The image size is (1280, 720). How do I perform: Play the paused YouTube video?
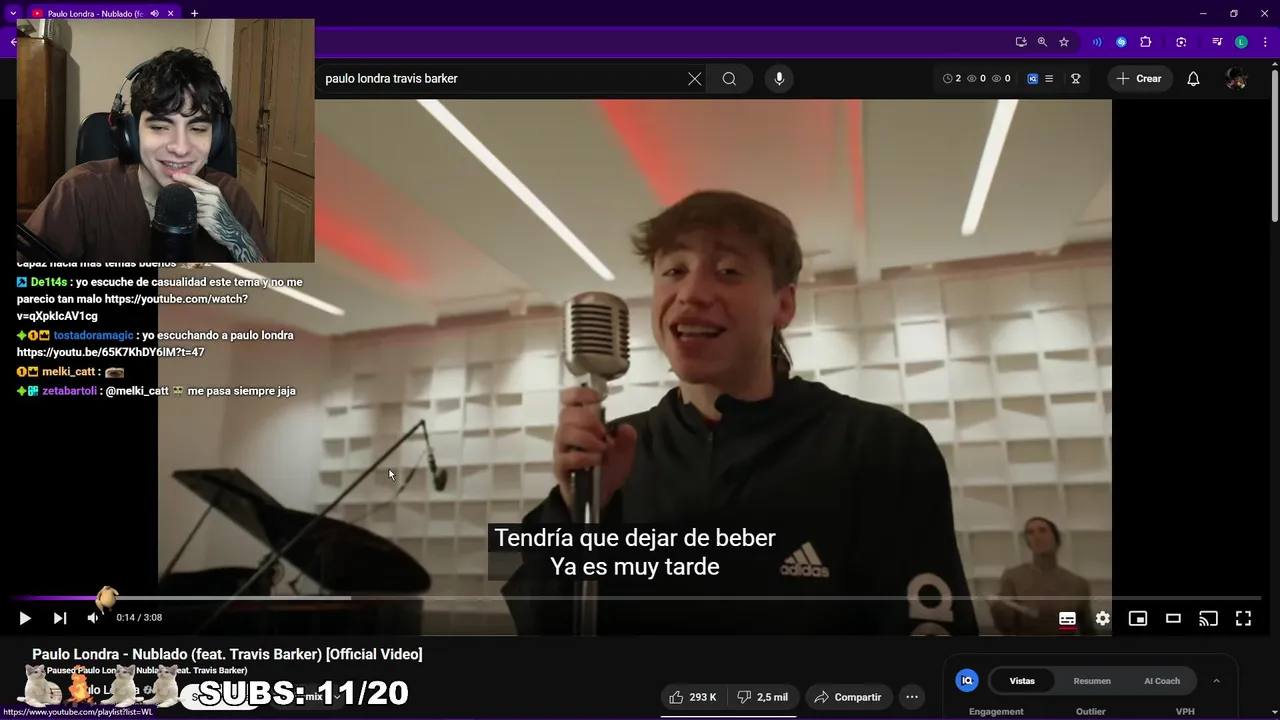(x=25, y=618)
